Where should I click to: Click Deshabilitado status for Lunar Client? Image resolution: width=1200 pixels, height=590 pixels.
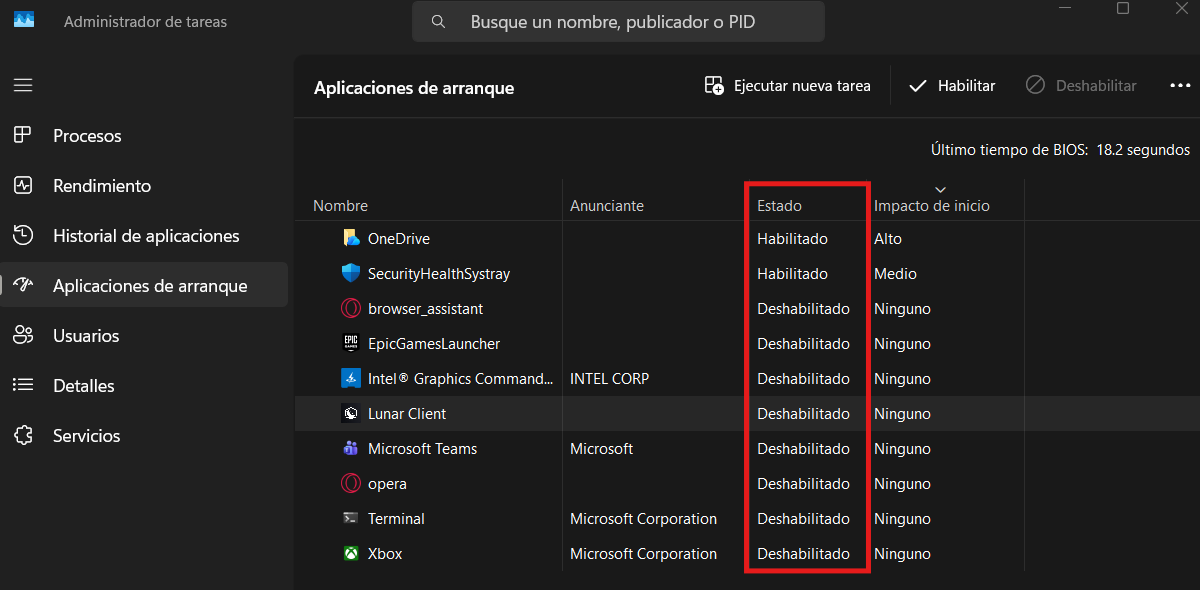(x=803, y=413)
